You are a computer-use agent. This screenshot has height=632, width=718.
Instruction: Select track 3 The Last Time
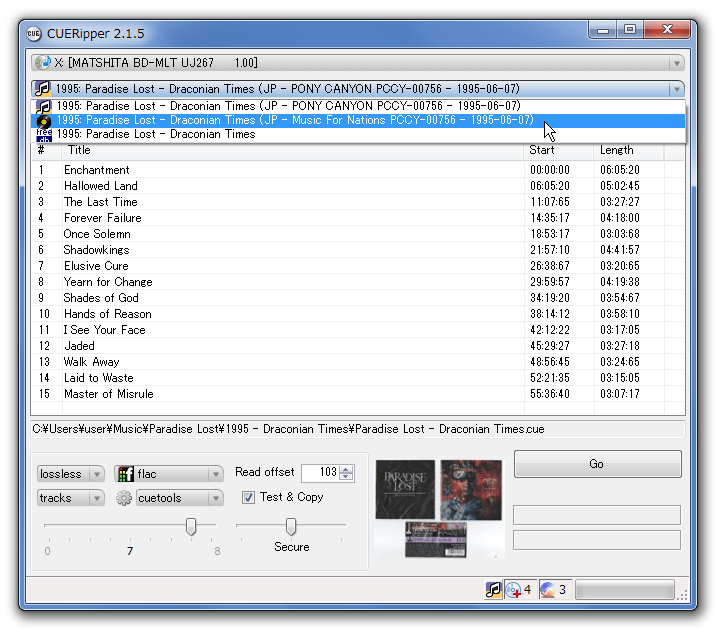pyautogui.click(x=358, y=202)
